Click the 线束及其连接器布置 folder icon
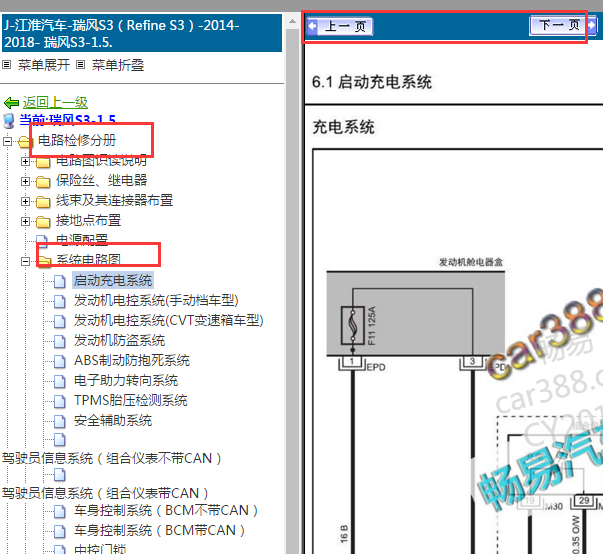This screenshot has width=603, height=554. (43, 201)
